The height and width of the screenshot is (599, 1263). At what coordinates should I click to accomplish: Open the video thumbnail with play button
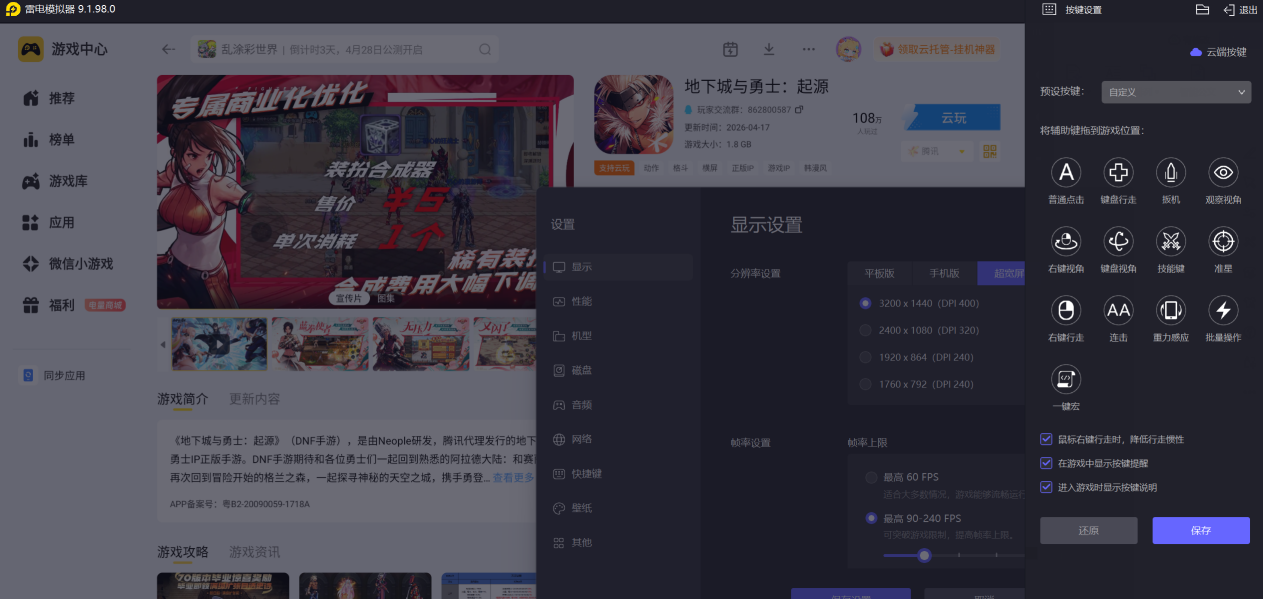(x=219, y=344)
